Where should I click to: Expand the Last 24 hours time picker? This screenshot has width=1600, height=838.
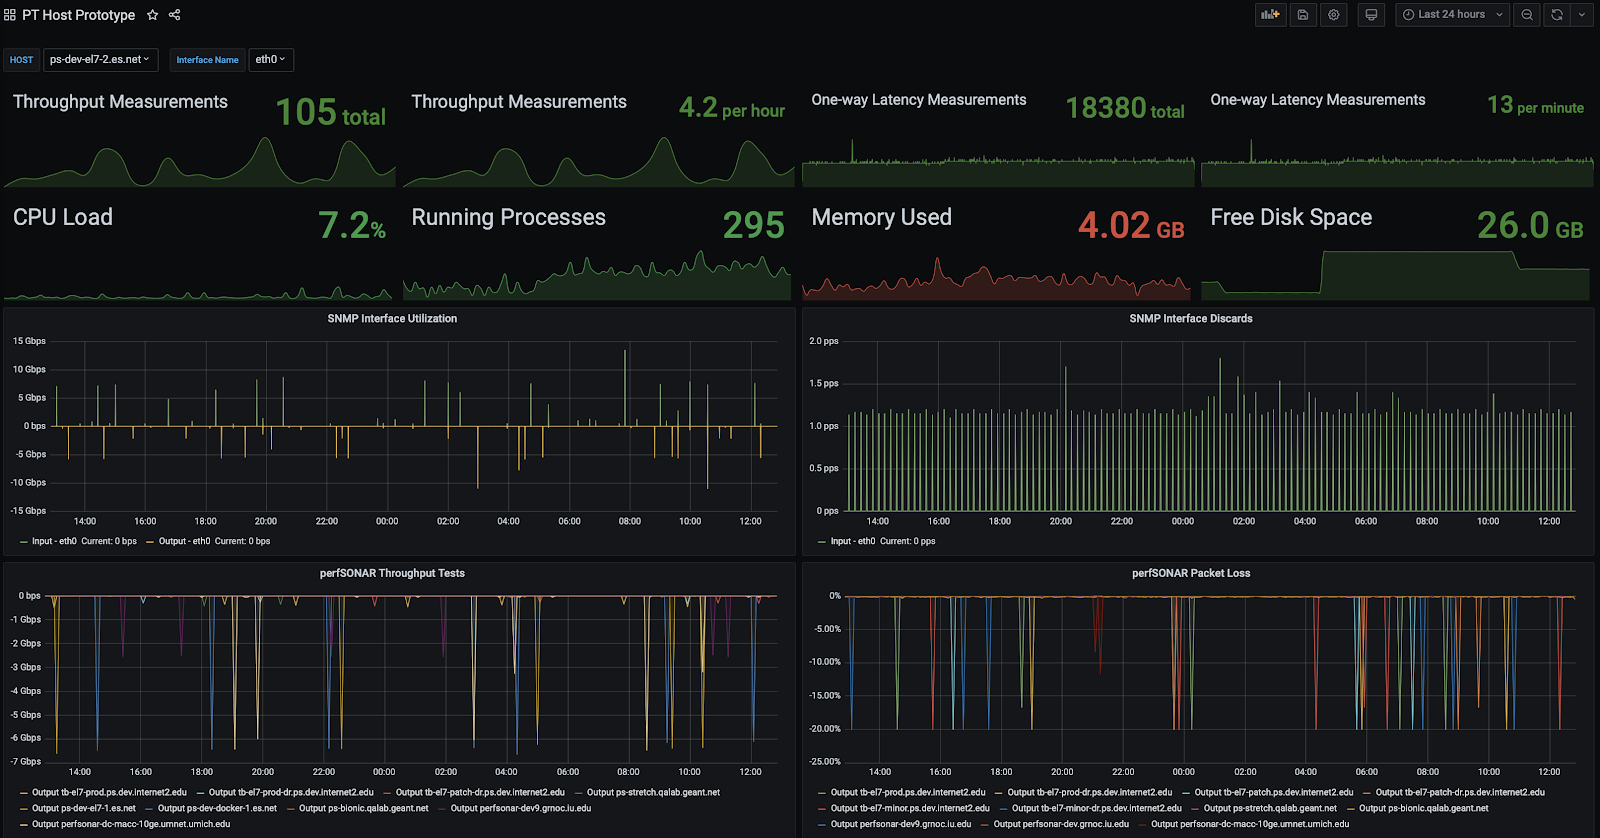click(1451, 15)
